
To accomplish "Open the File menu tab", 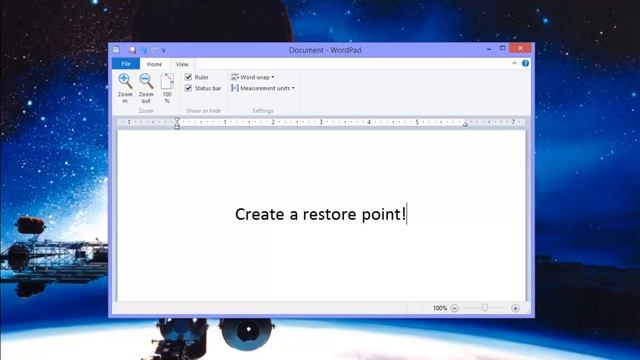I will tap(126, 64).
